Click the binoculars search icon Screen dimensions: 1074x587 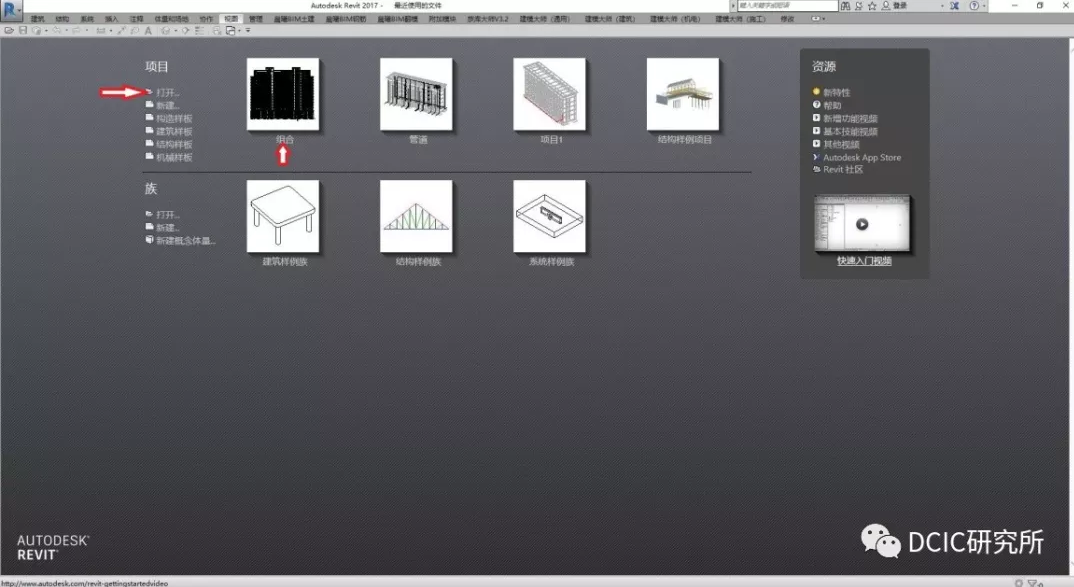[x=846, y=5]
